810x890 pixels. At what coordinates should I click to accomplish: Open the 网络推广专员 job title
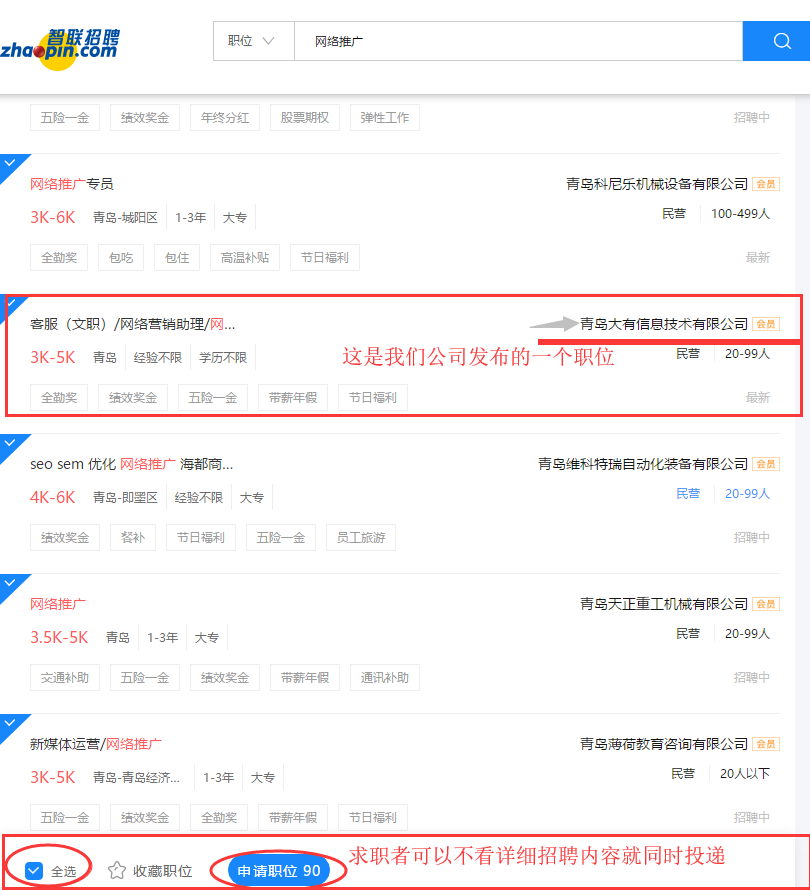coord(72,184)
